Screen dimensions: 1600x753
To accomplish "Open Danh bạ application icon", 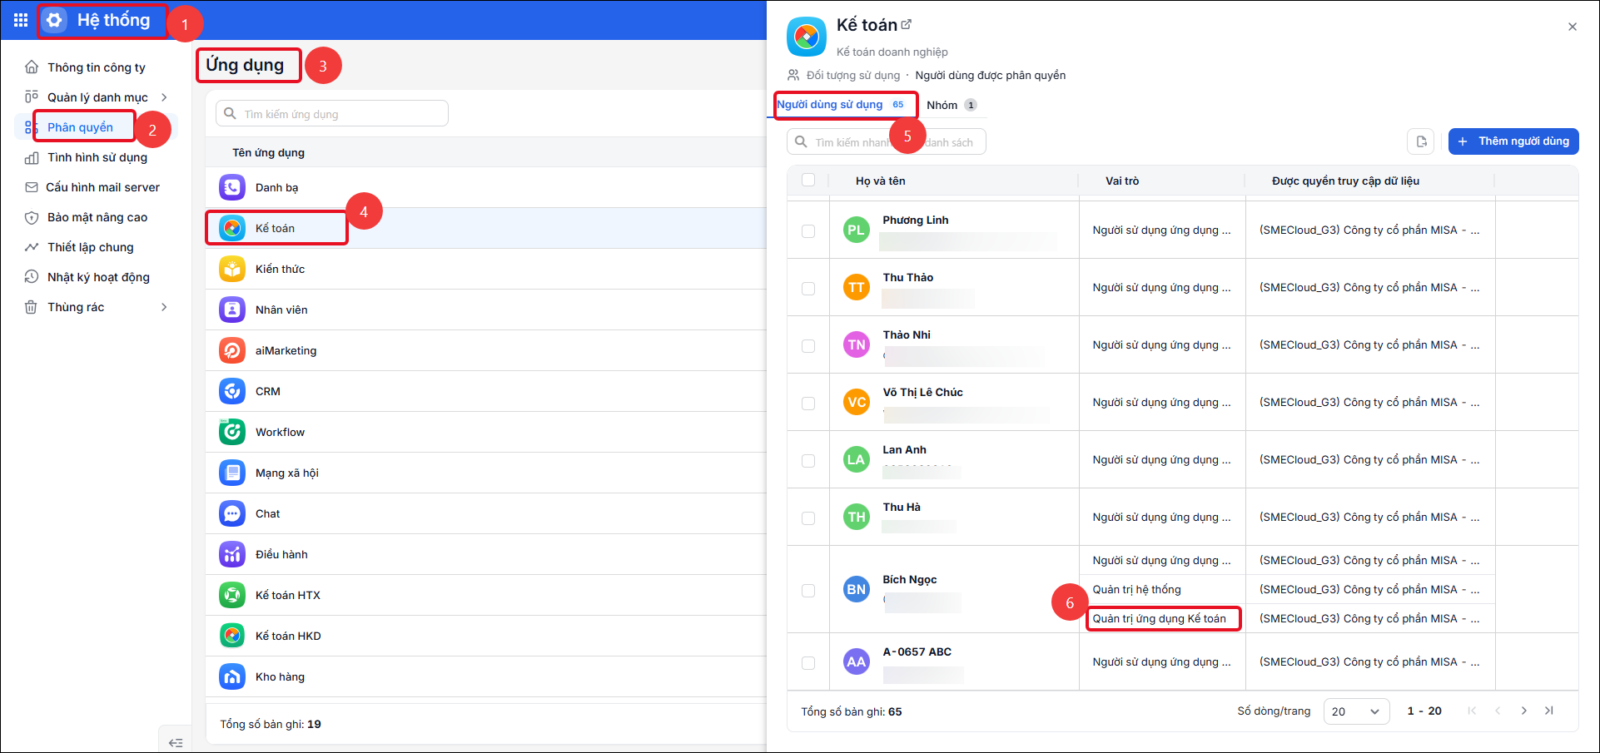I will [x=232, y=187].
